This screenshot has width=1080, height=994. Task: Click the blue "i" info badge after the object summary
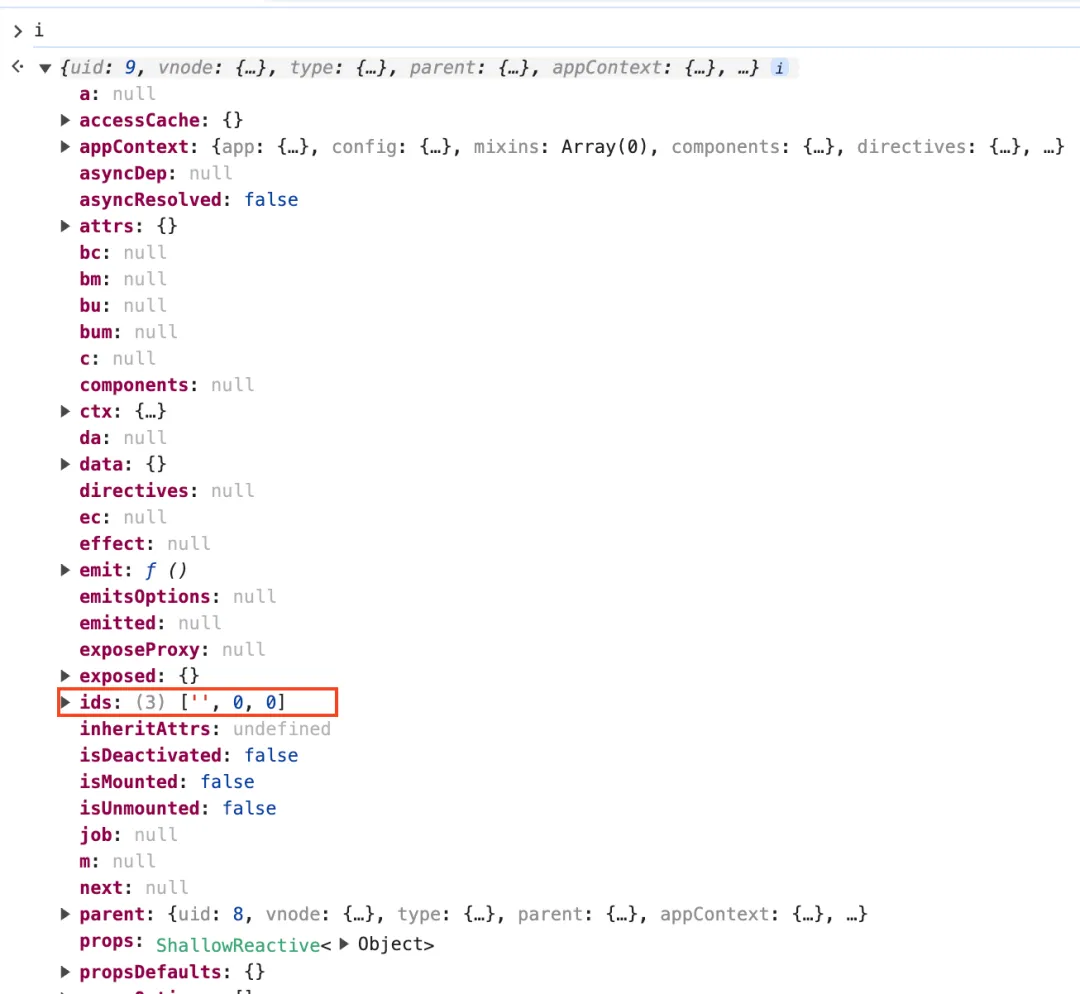point(778,67)
